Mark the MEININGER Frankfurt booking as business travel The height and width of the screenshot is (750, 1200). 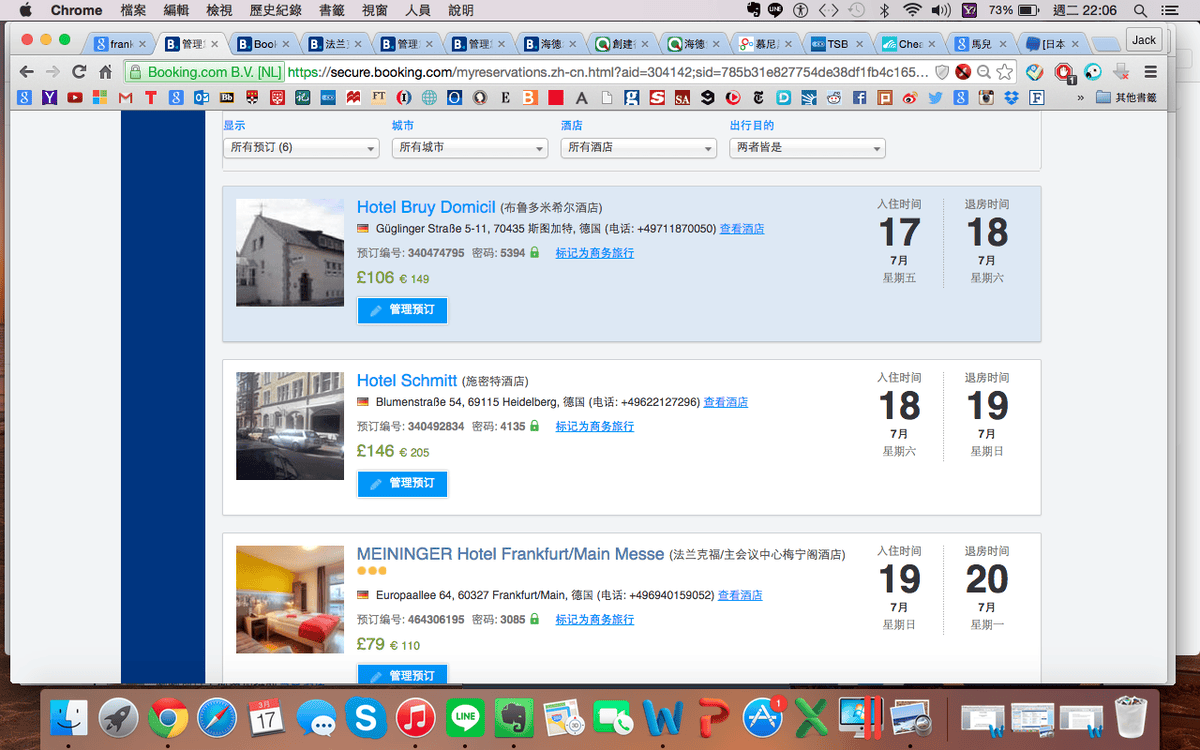click(x=594, y=619)
